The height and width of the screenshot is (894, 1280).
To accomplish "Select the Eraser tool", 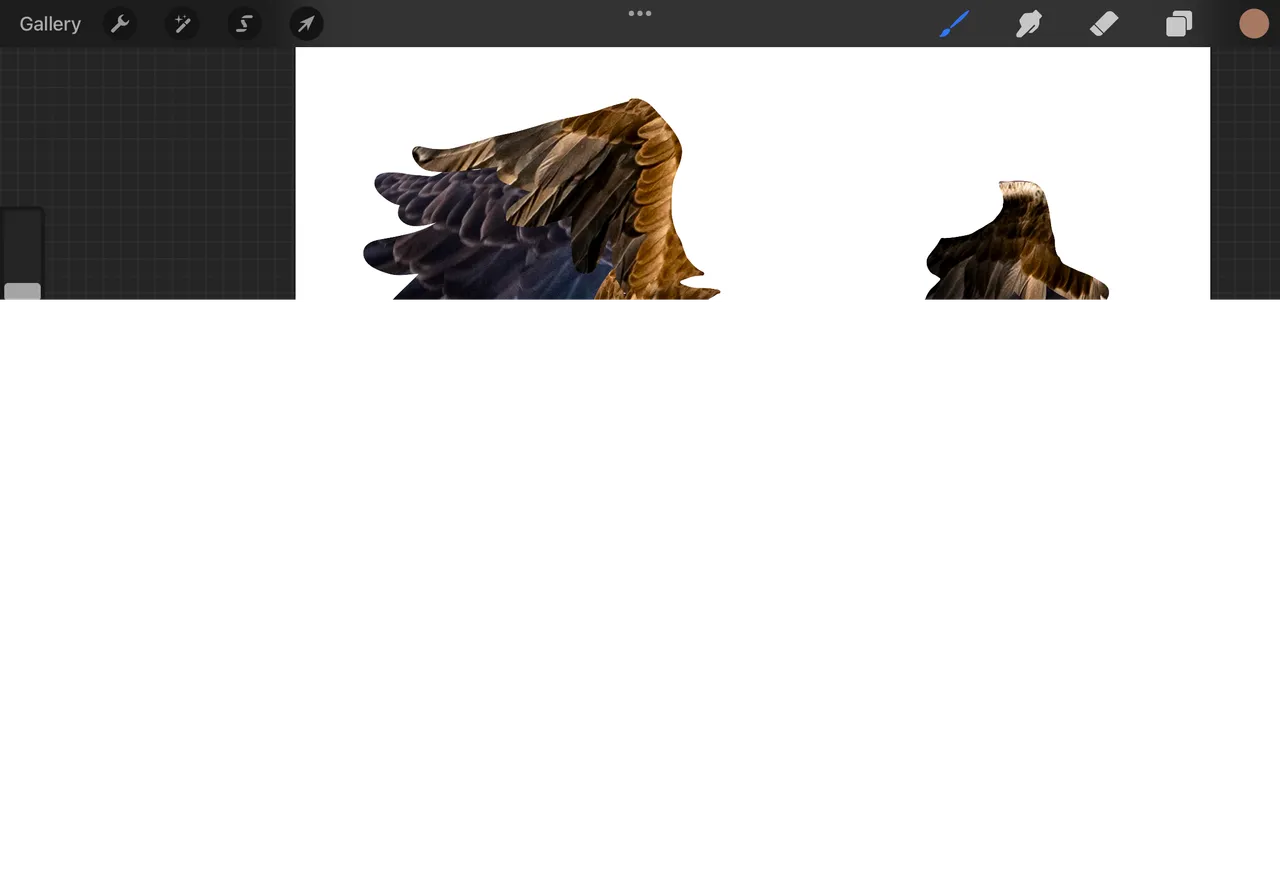I will [1104, 24].
